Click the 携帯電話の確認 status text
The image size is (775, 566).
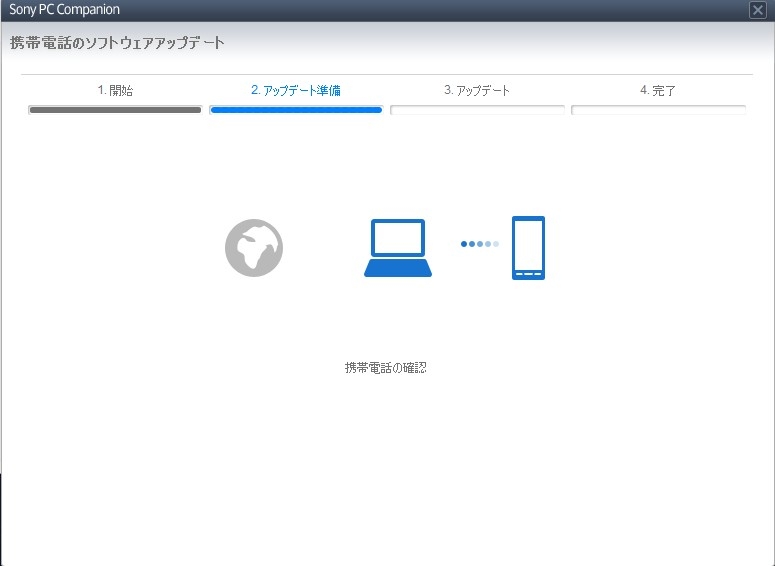pos(386,368)
